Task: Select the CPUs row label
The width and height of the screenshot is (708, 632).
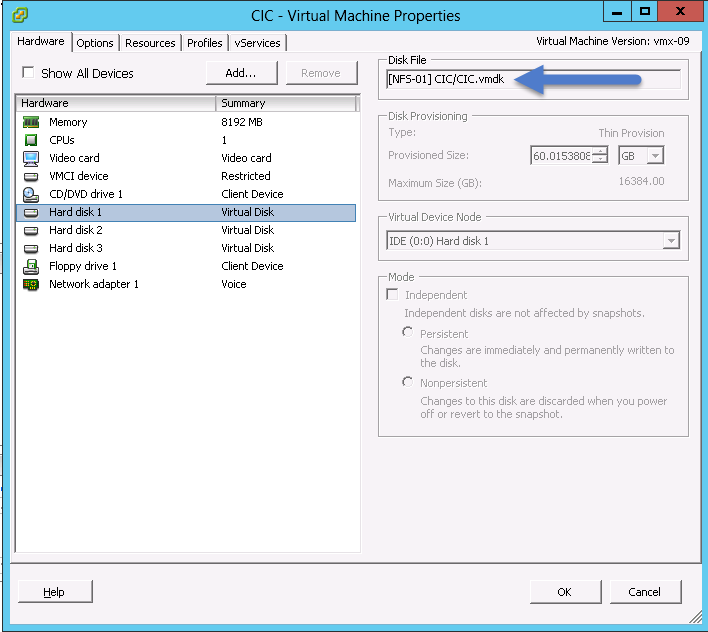Action: tap(62, 140)
